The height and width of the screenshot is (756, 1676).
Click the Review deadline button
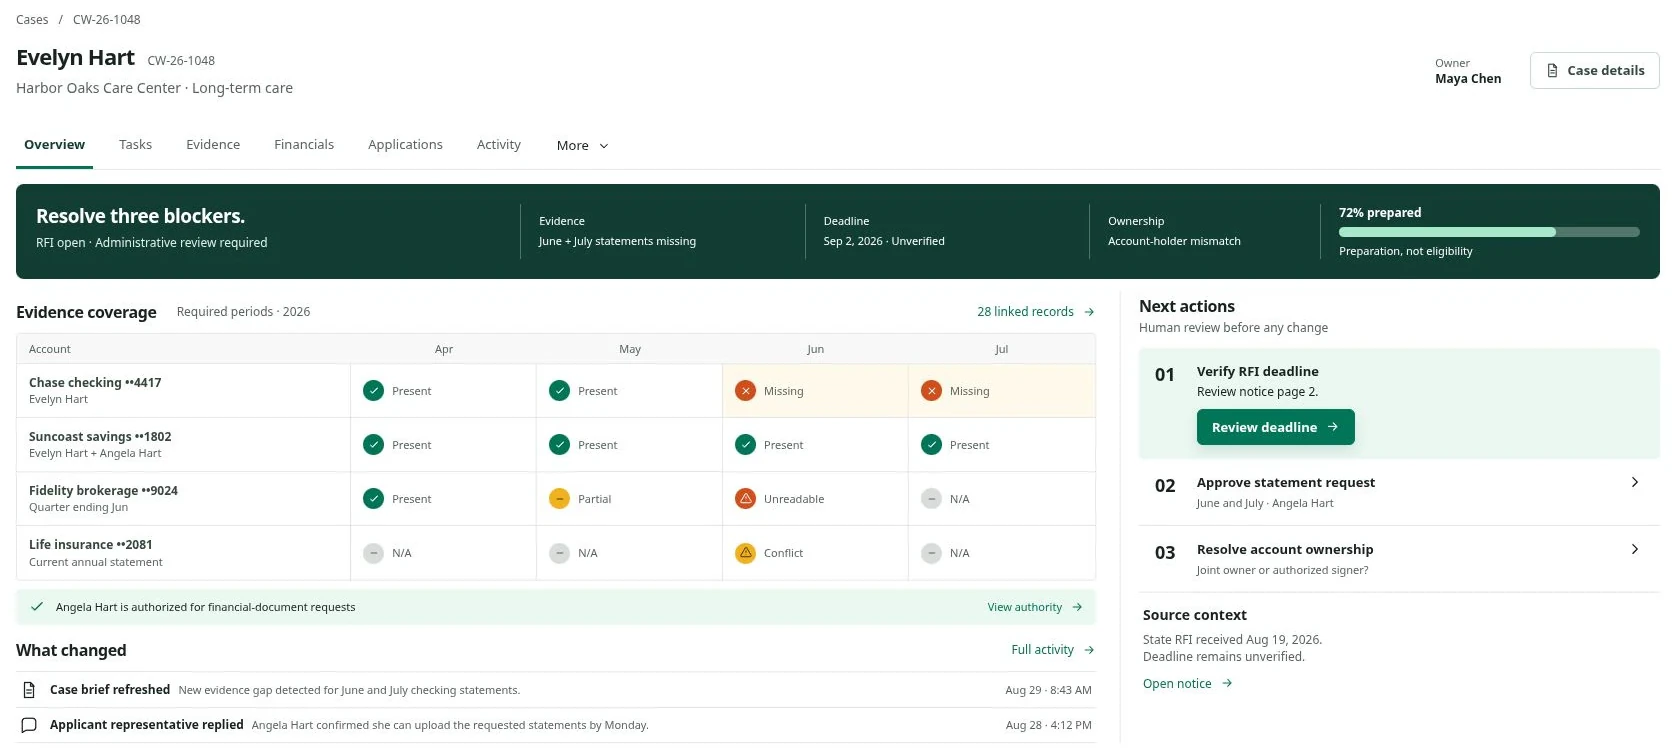(1275, 427)
